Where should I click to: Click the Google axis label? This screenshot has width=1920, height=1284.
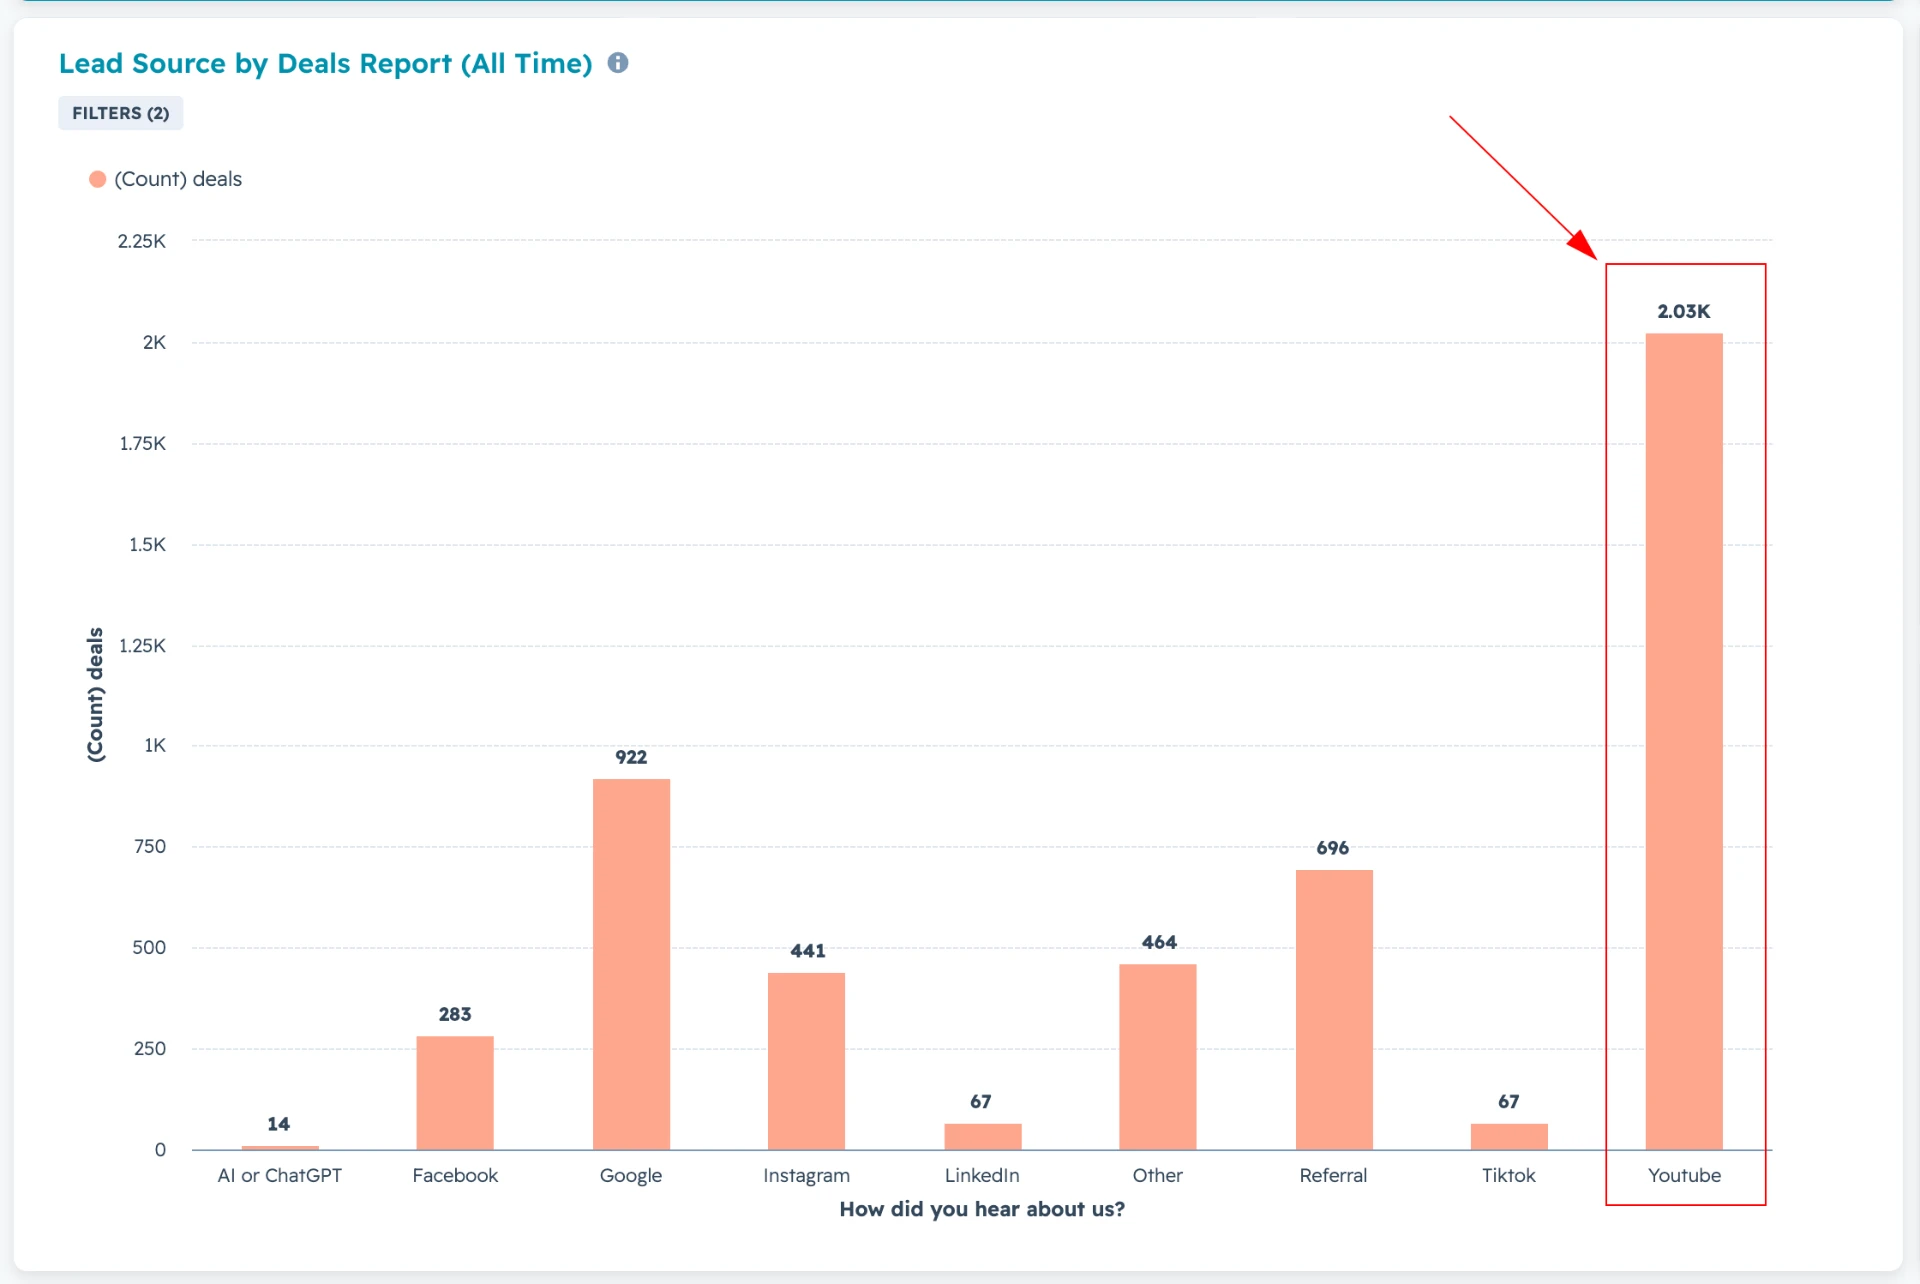631,1176
